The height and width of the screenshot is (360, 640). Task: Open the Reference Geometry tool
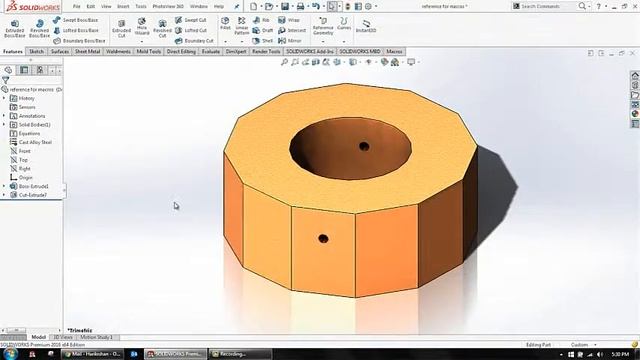pos(323,26)
